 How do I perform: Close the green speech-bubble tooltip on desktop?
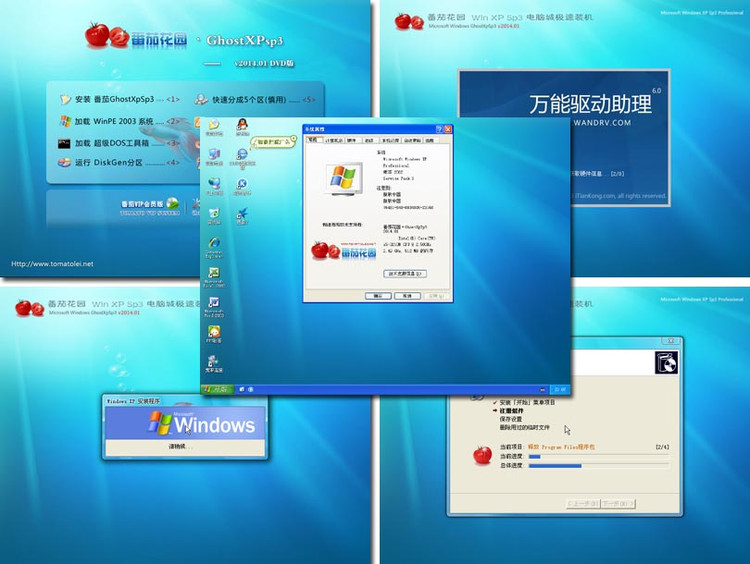click(x=294, y=139)
